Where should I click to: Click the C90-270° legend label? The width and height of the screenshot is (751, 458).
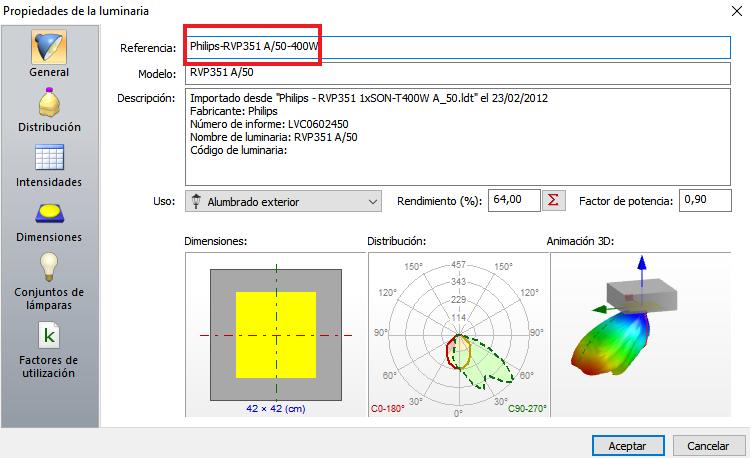(527, 409)
